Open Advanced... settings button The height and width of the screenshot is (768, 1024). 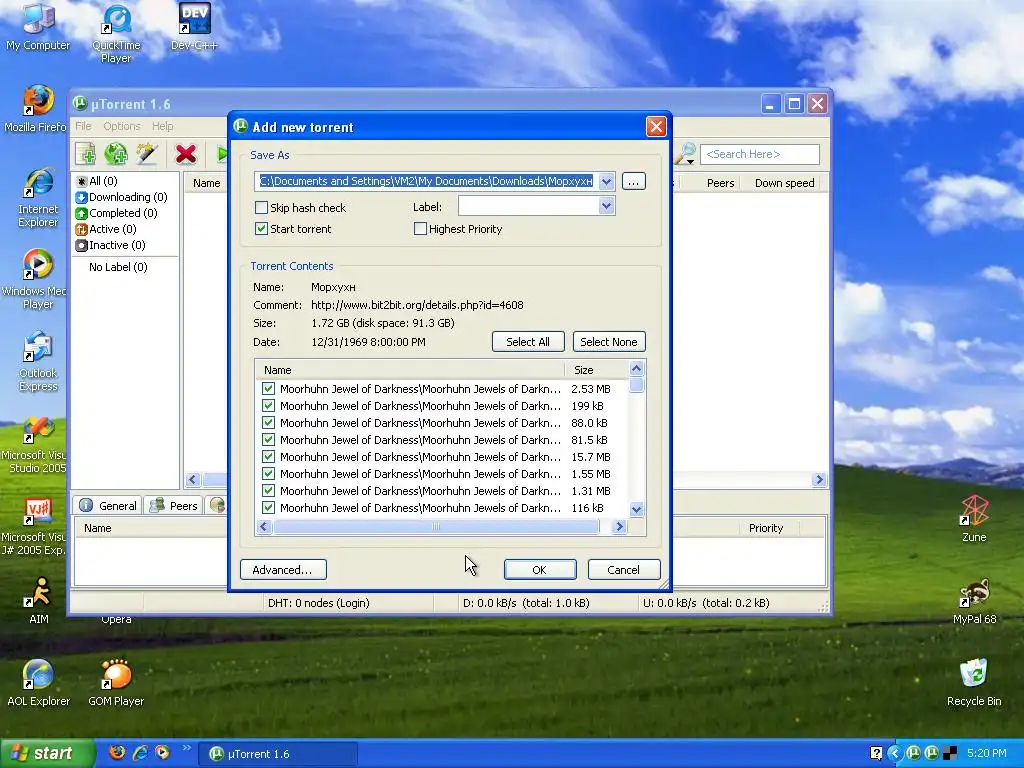[283, 569]
